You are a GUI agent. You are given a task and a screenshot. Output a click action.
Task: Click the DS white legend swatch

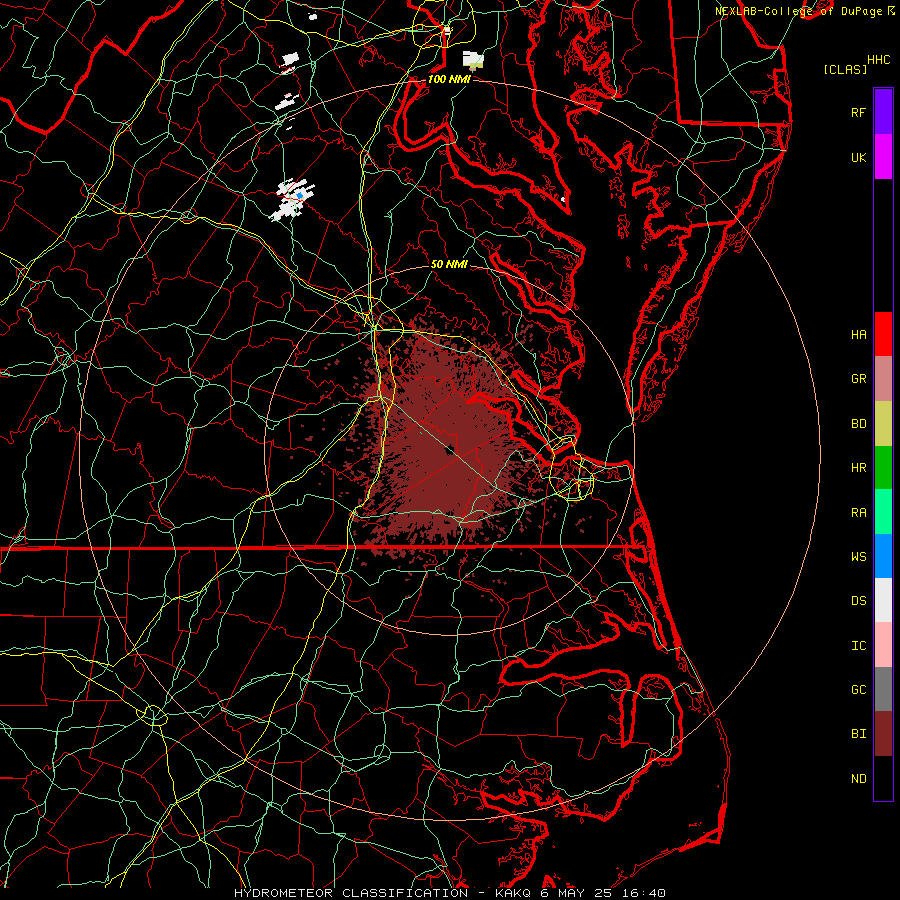pos(883,600)
